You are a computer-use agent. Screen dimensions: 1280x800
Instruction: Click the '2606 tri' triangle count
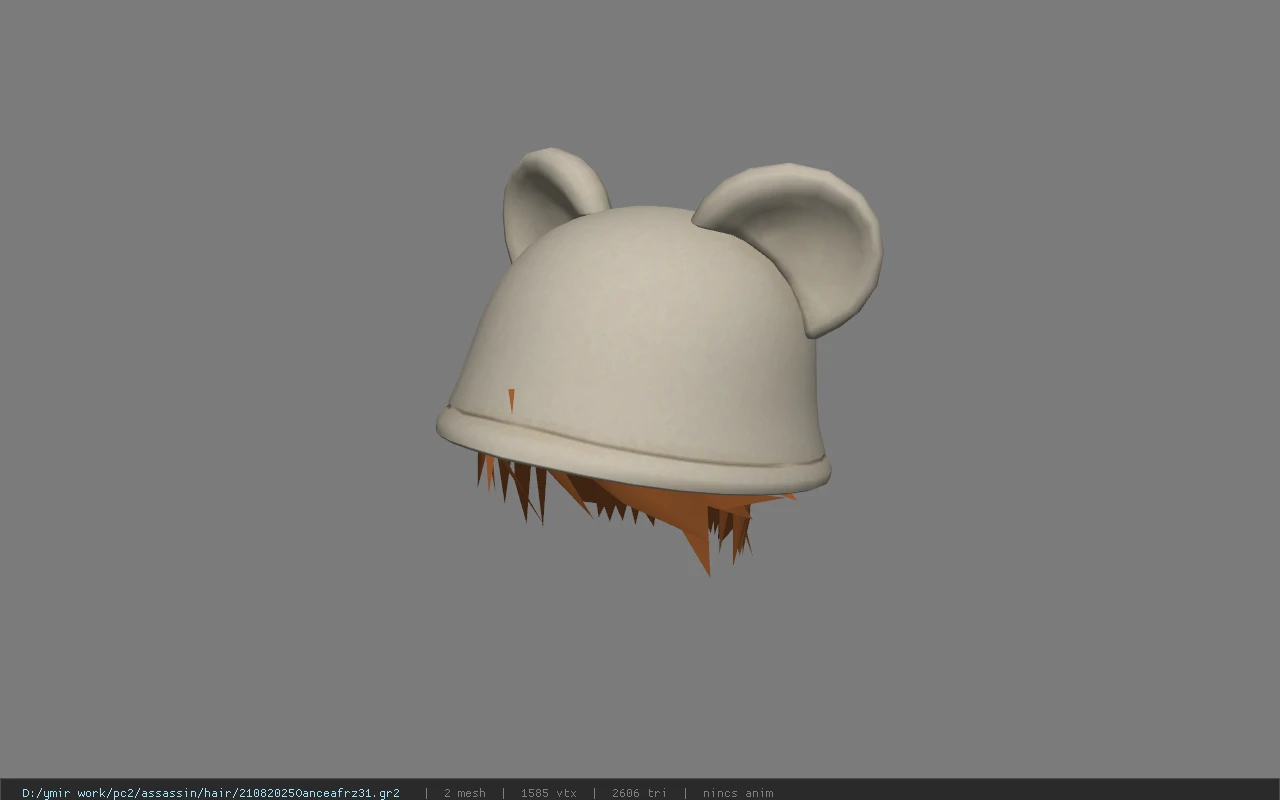639,793
